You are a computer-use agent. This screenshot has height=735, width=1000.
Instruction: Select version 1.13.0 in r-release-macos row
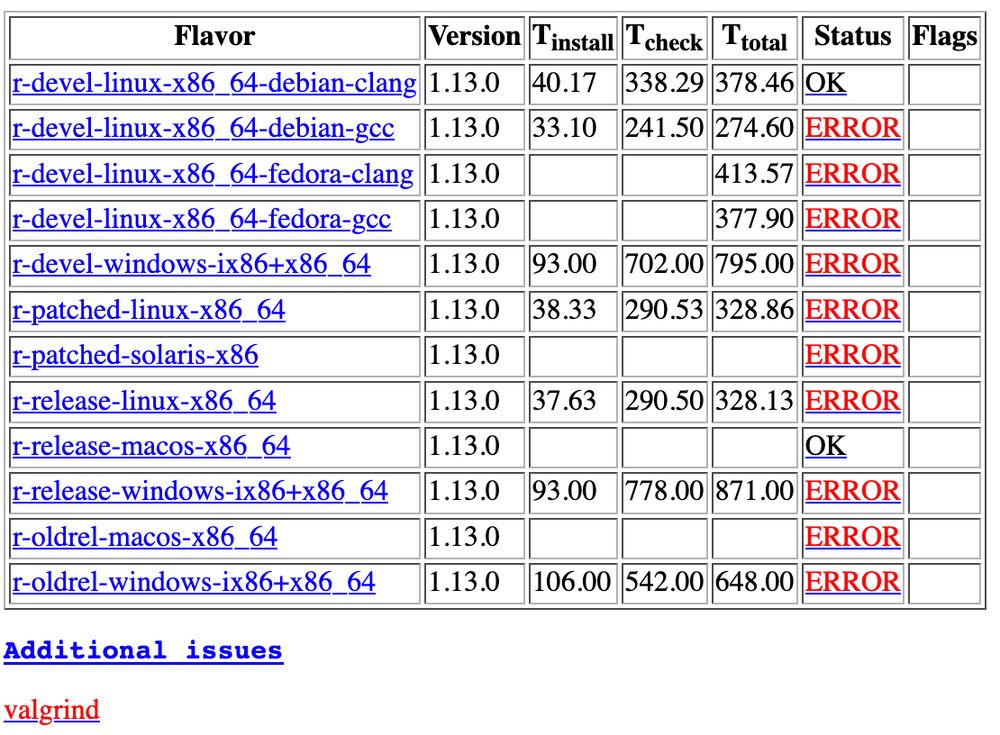pos(464,447)
